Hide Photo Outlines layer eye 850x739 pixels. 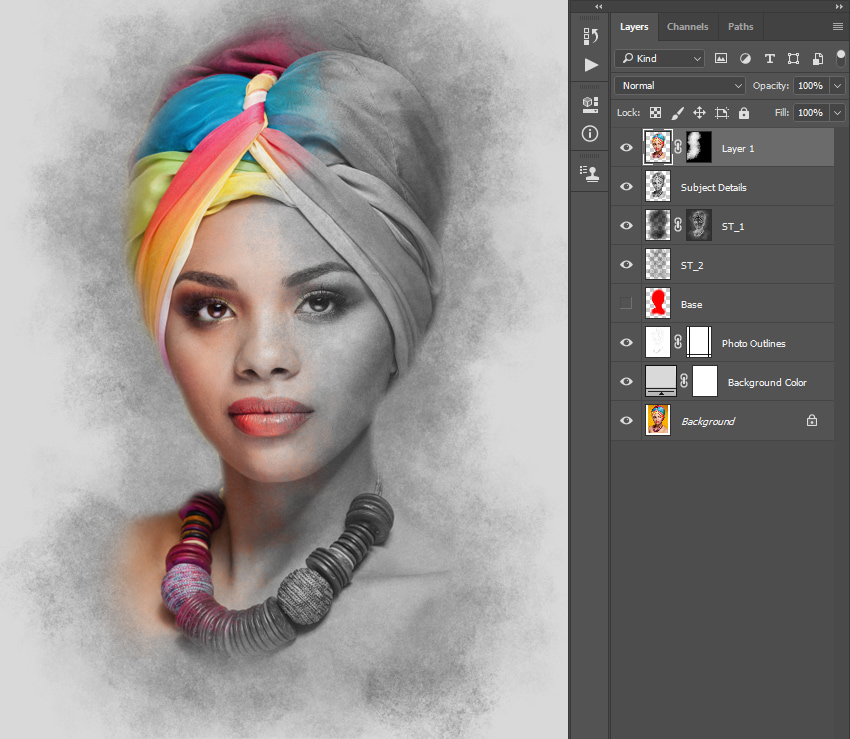[x=626, y=343]
